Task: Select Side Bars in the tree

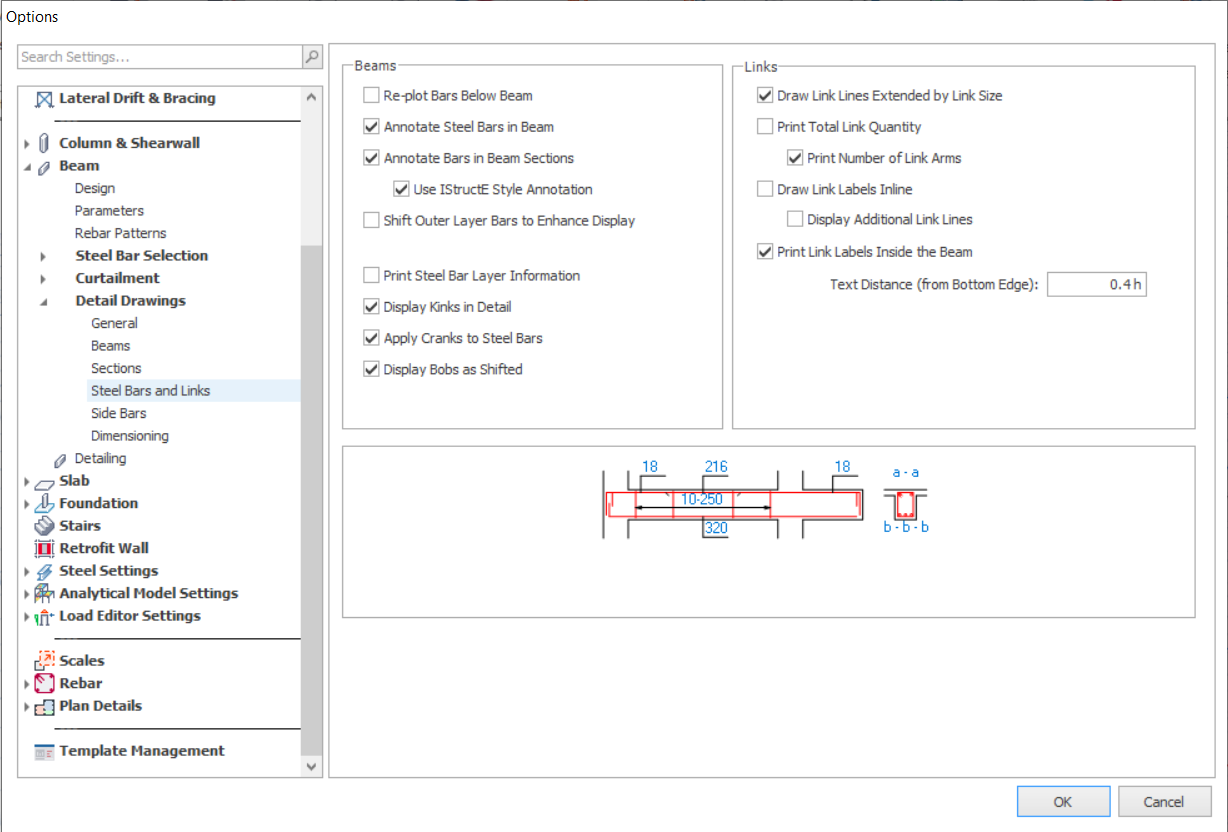Action: coord(118,413)
